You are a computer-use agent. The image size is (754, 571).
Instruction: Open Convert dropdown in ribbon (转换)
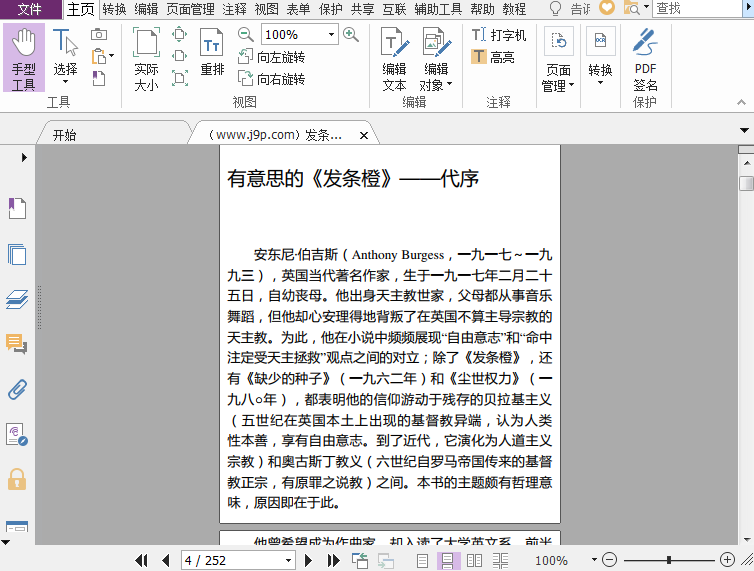(x=600, y=57)
